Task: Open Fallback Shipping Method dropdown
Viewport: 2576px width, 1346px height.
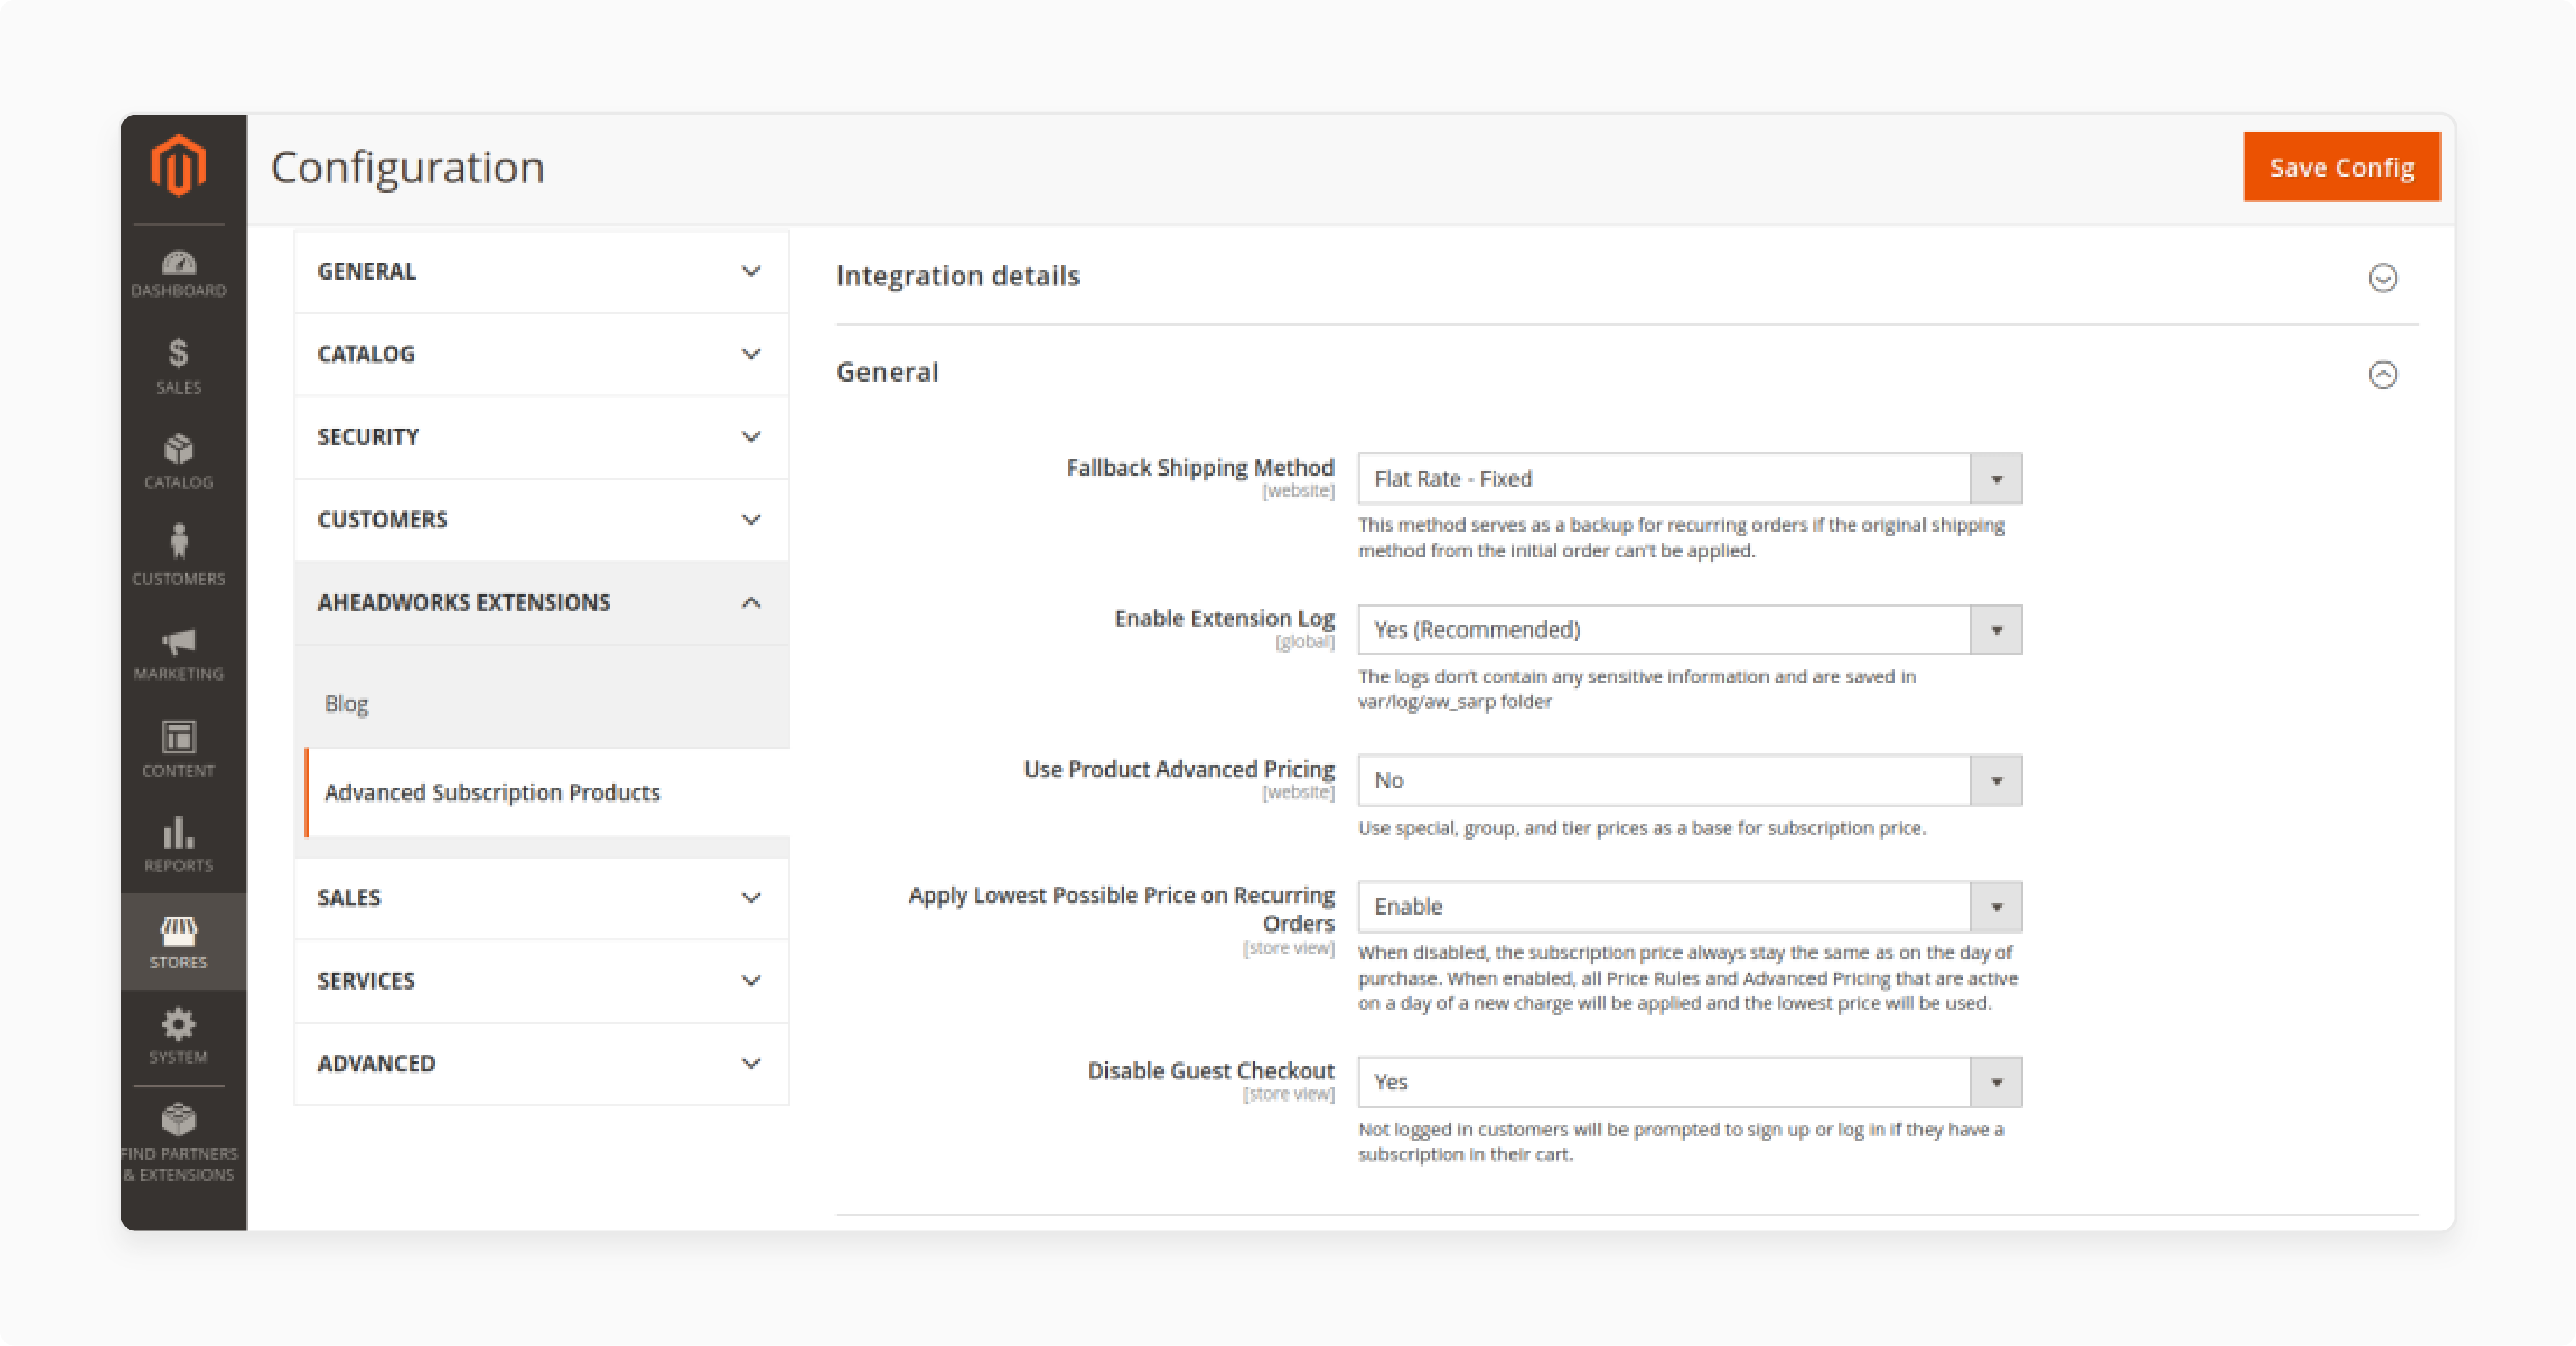Action: click(1689, 479)
